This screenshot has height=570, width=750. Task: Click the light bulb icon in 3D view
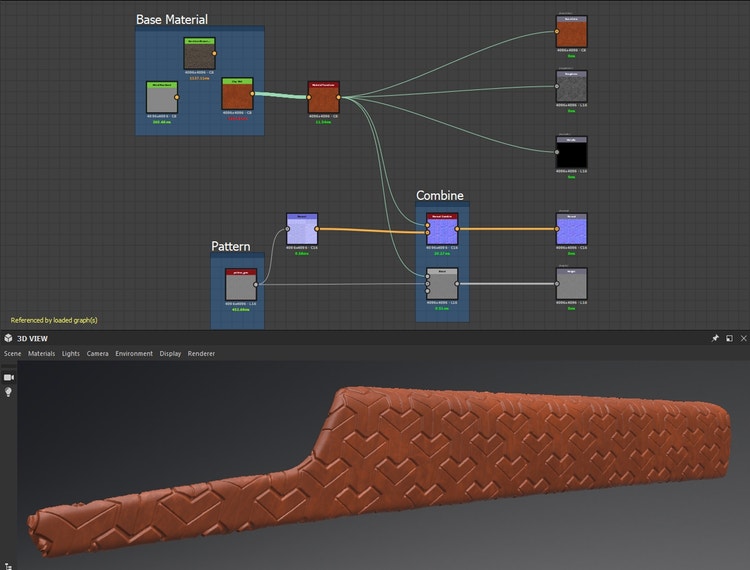click(9, 392)
